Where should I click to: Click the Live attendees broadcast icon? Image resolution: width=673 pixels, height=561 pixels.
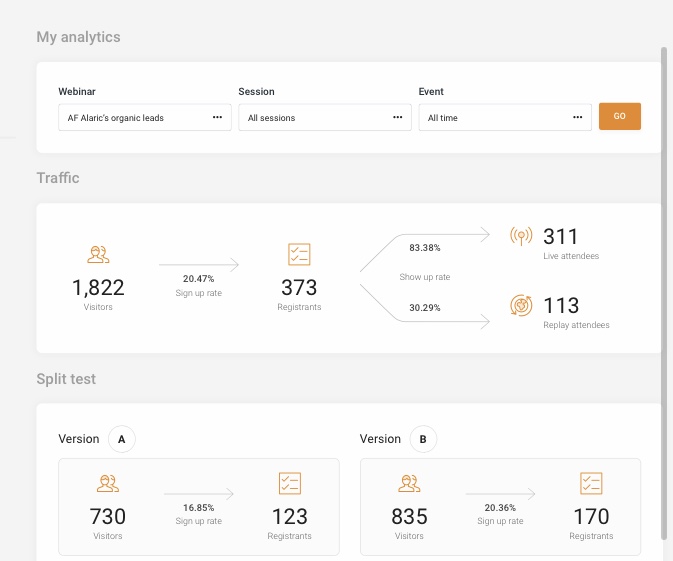pos(521,236)
